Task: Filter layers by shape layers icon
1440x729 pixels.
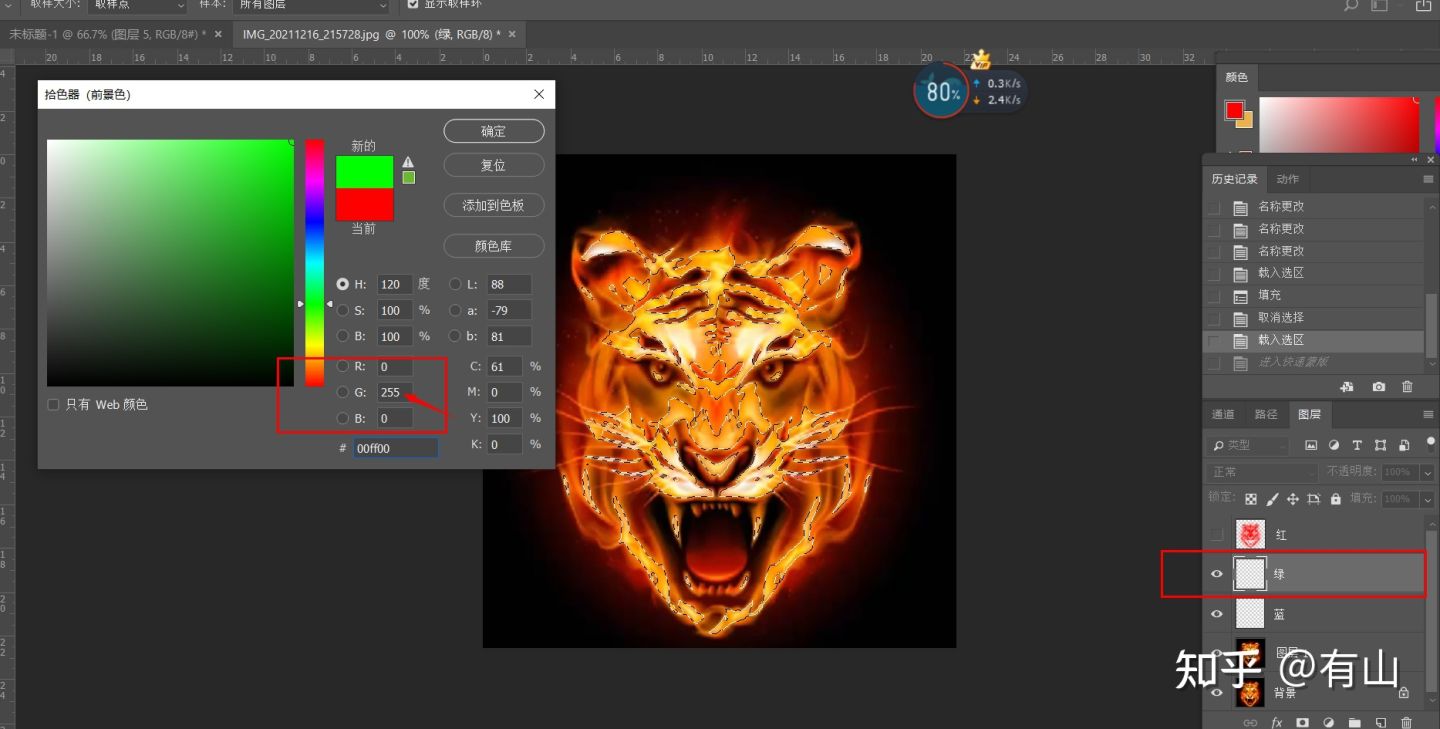Action: [x=1381, y=445]
